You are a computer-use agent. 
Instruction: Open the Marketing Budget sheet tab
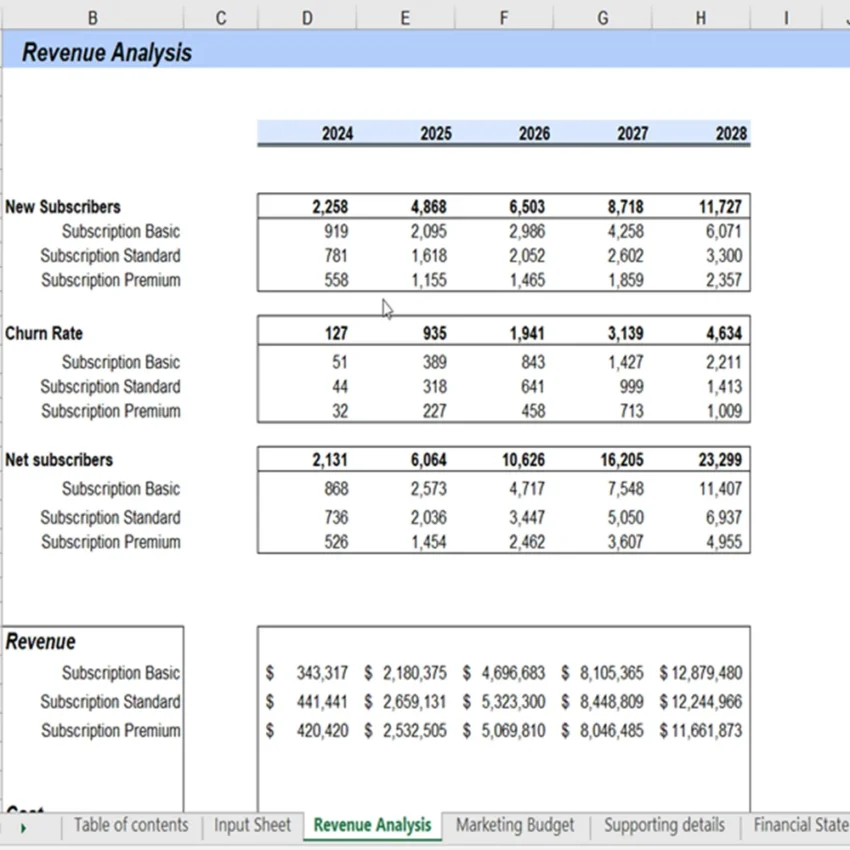pyautogui.click(x=514, y=825)
